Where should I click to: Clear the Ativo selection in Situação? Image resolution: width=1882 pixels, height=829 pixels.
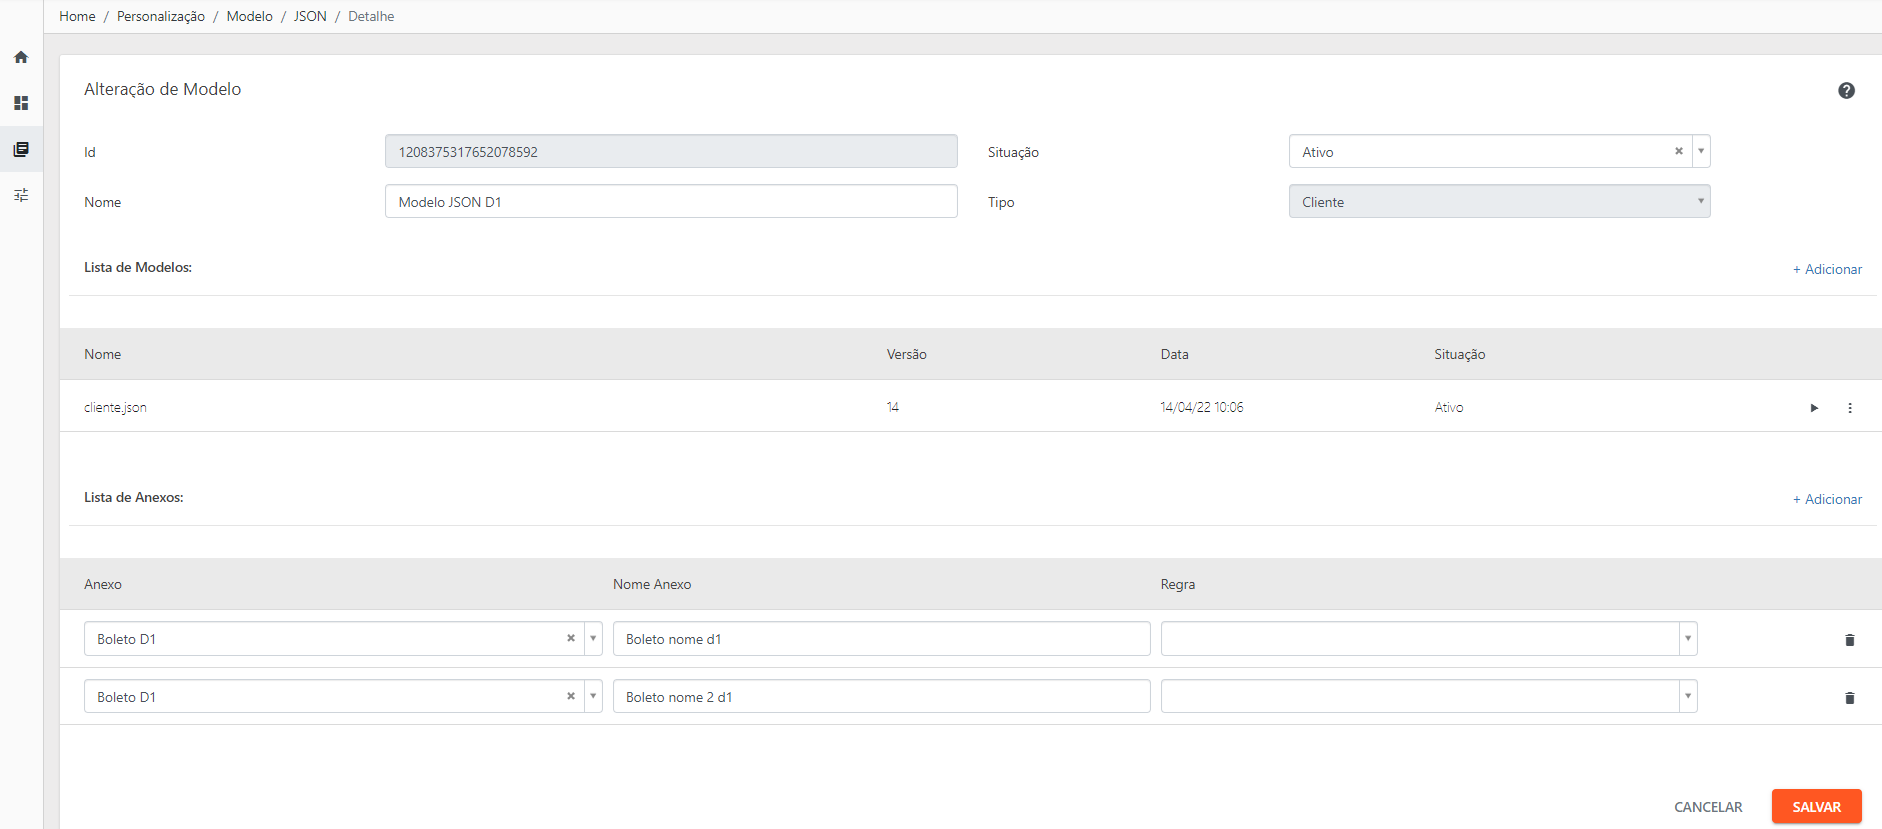click(x=1679, y=151)
